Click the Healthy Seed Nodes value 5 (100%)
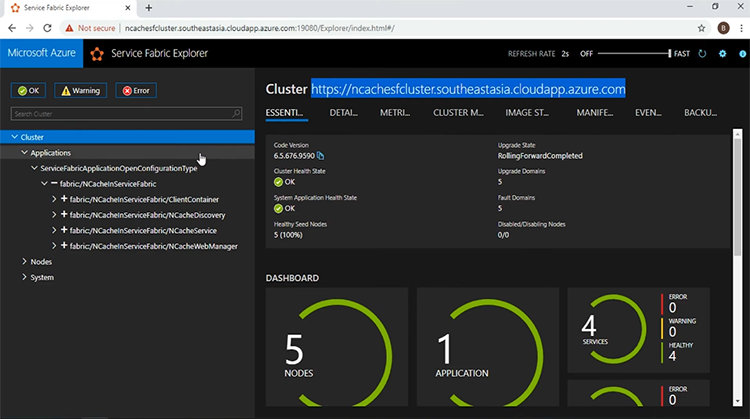The height and width of the screenshot is (419, 750). (x=288, y=235)
